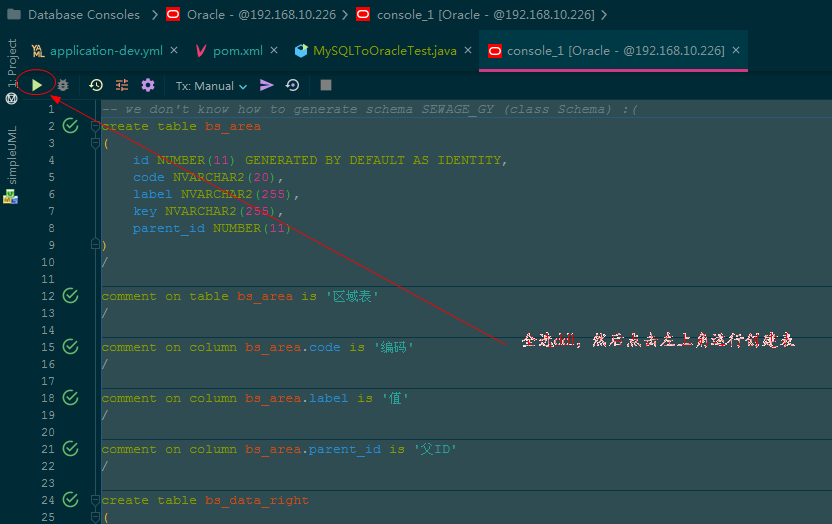Click the text GENERATED BY DEFAULT AS IDENTITY
The height and width of the screenshot is (524, 832).
373,160
